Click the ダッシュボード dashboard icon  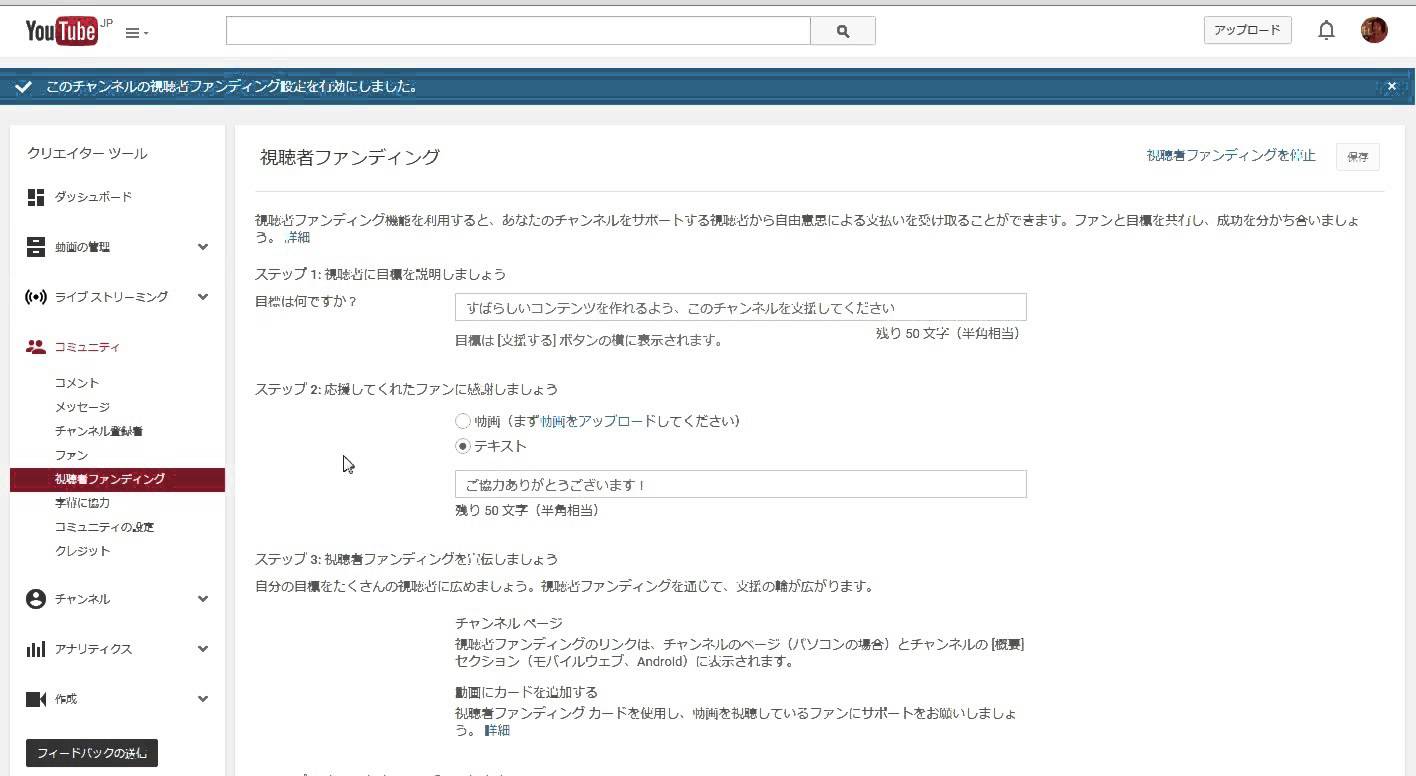[36, 197]
